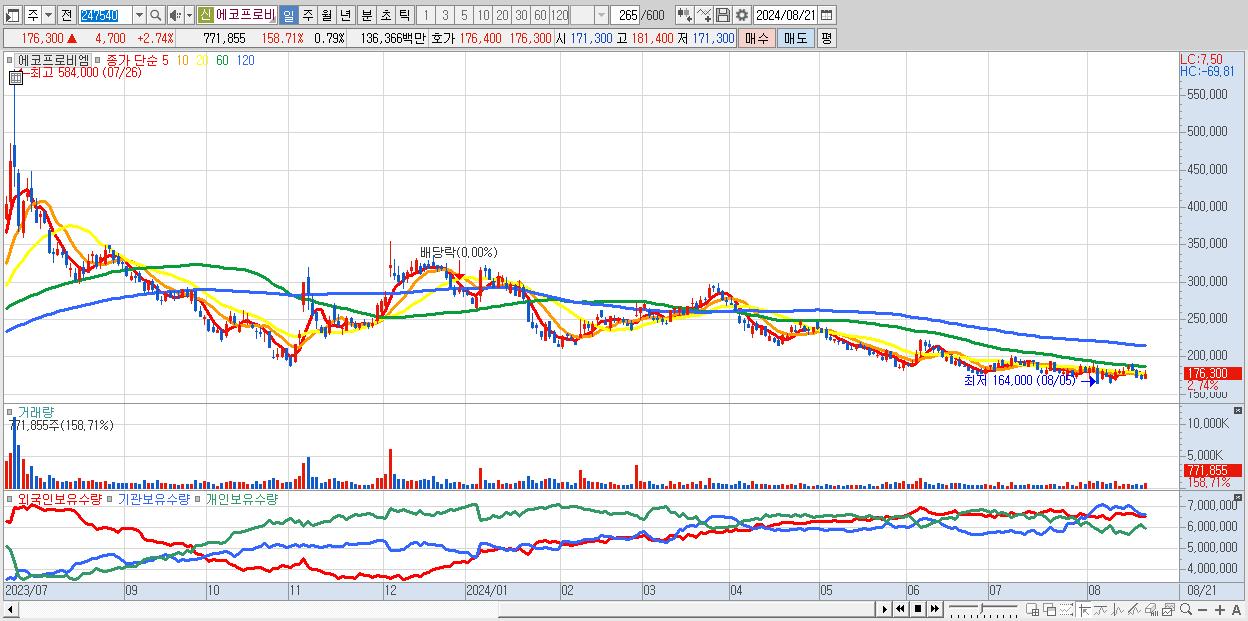This screenshot has width=1248, height=621.
Task: Click the pencil-on-chart draw icon in bottom toolbar
Action: (x=1134, y=609)
